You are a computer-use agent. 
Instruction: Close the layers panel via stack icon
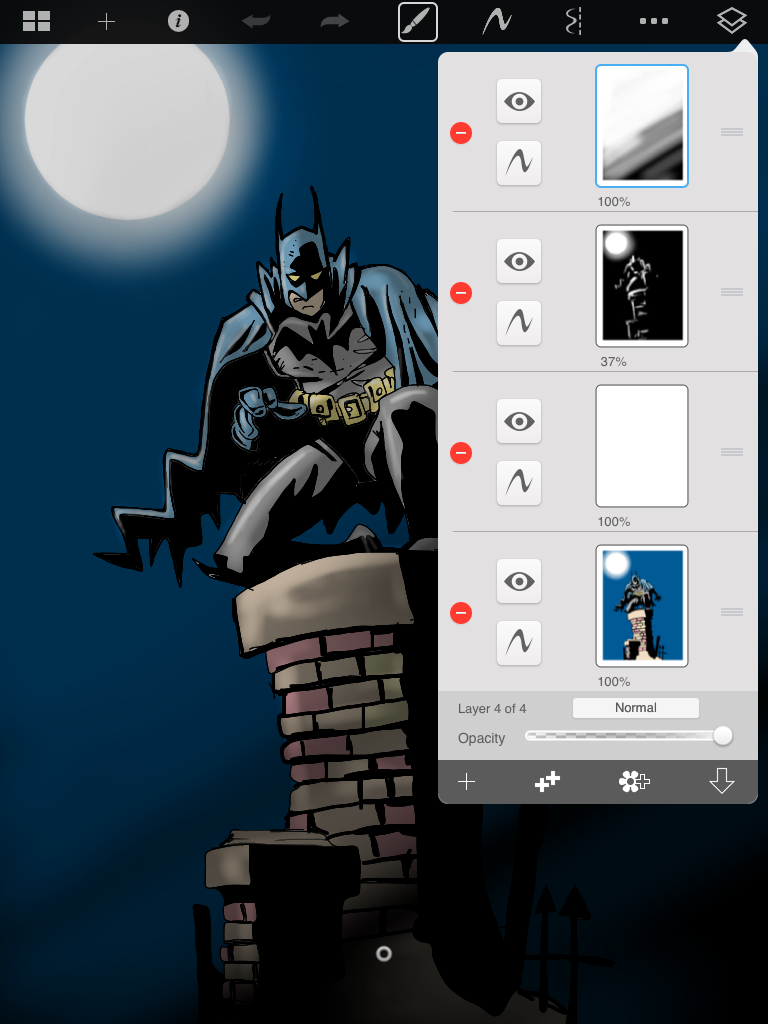pos(731,21)
